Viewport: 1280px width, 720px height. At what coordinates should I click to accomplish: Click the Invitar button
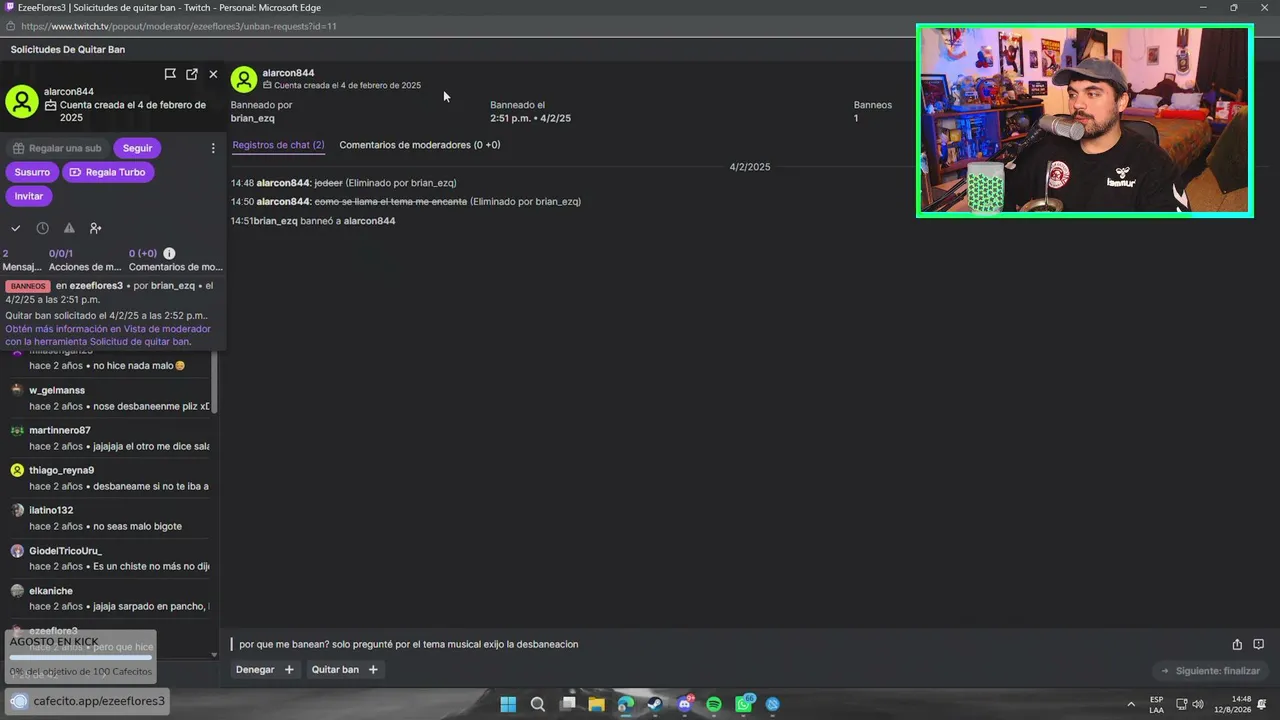[x=29, y=196]
